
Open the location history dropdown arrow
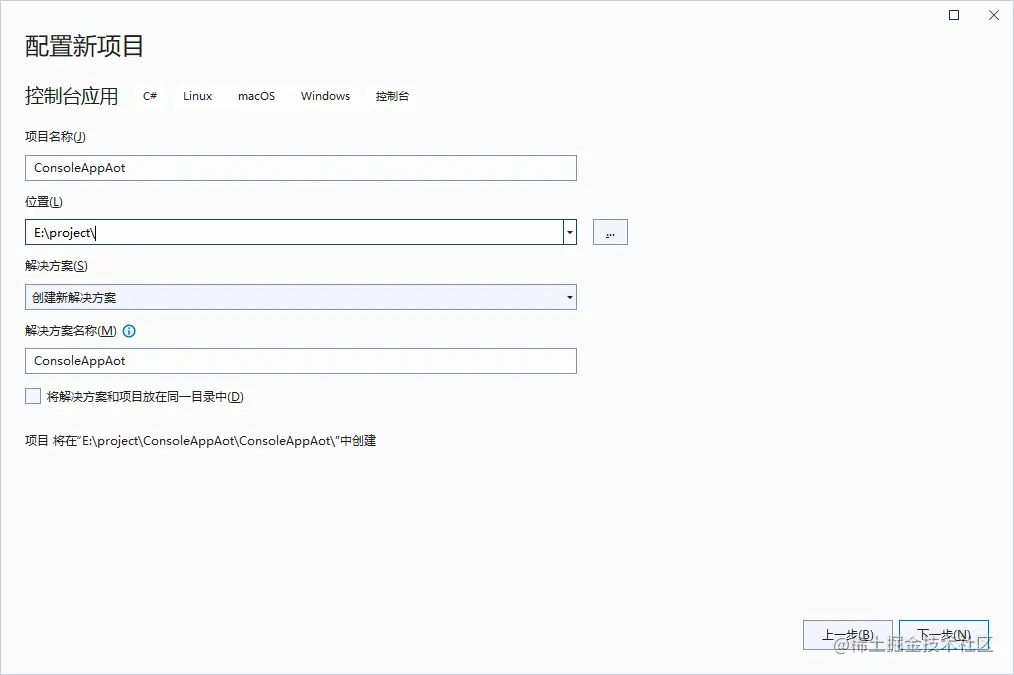[570, 232]
